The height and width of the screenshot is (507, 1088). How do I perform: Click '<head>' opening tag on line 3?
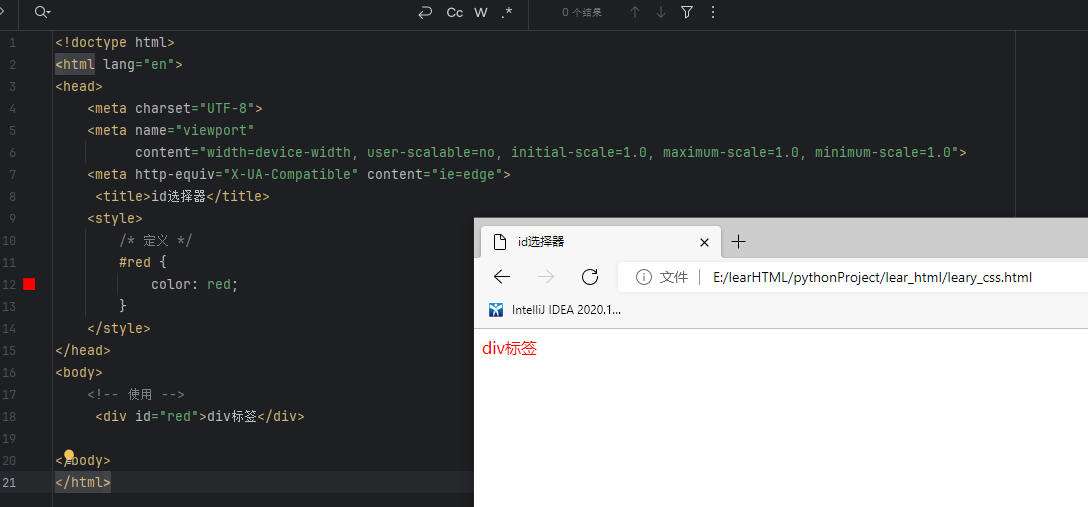tap(79, 87)
